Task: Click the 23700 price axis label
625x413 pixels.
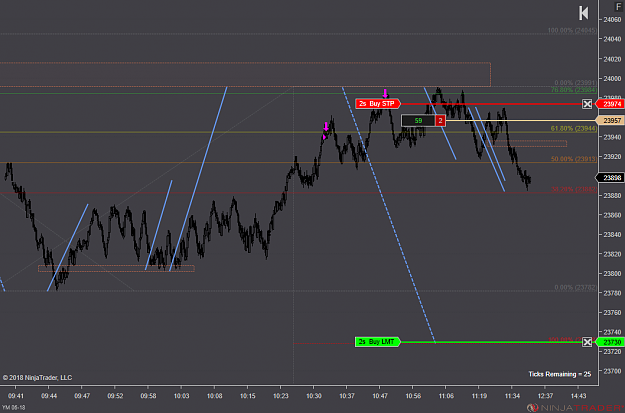Action: point(612,371)
